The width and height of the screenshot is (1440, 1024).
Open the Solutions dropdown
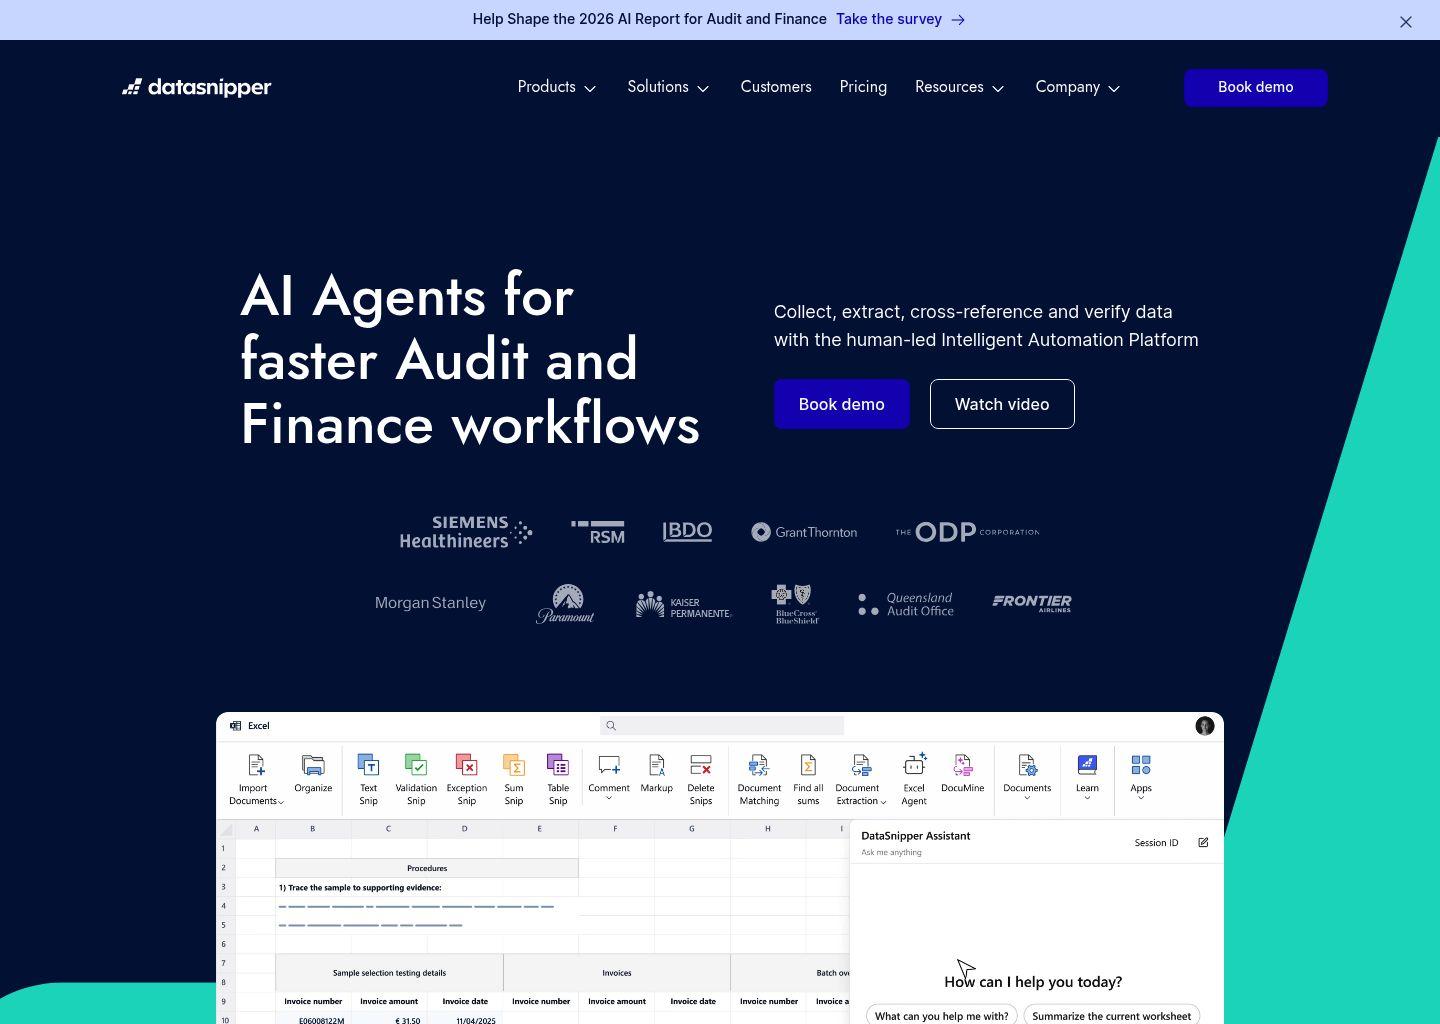click(x=668, y=88)
